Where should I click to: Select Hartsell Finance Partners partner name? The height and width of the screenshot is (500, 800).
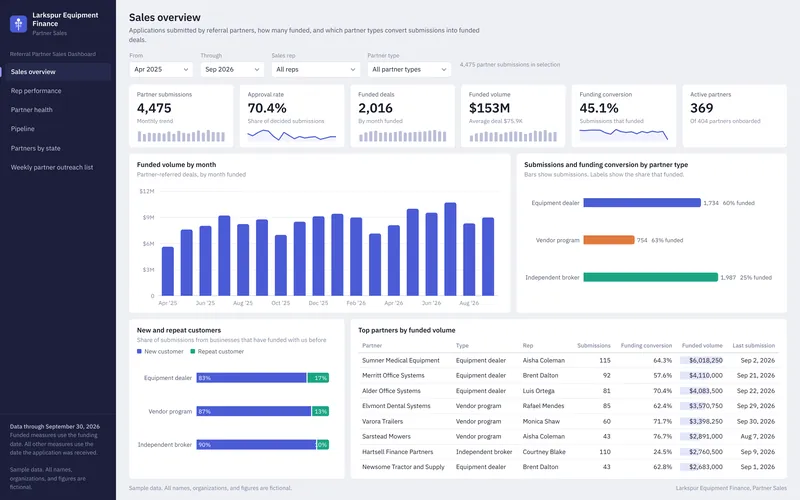point(397,452)
